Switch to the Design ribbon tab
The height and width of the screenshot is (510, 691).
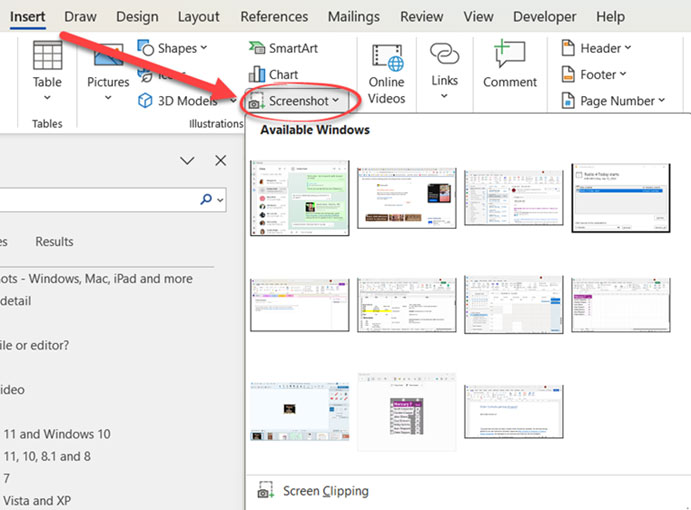click(x=137, y=17)
